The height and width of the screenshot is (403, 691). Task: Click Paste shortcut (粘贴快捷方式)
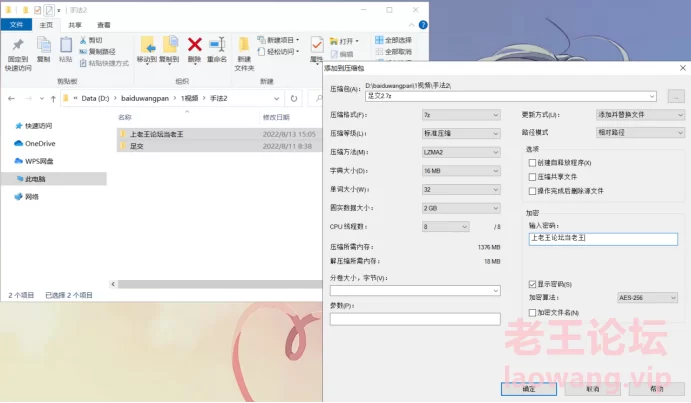coord(104,63)
